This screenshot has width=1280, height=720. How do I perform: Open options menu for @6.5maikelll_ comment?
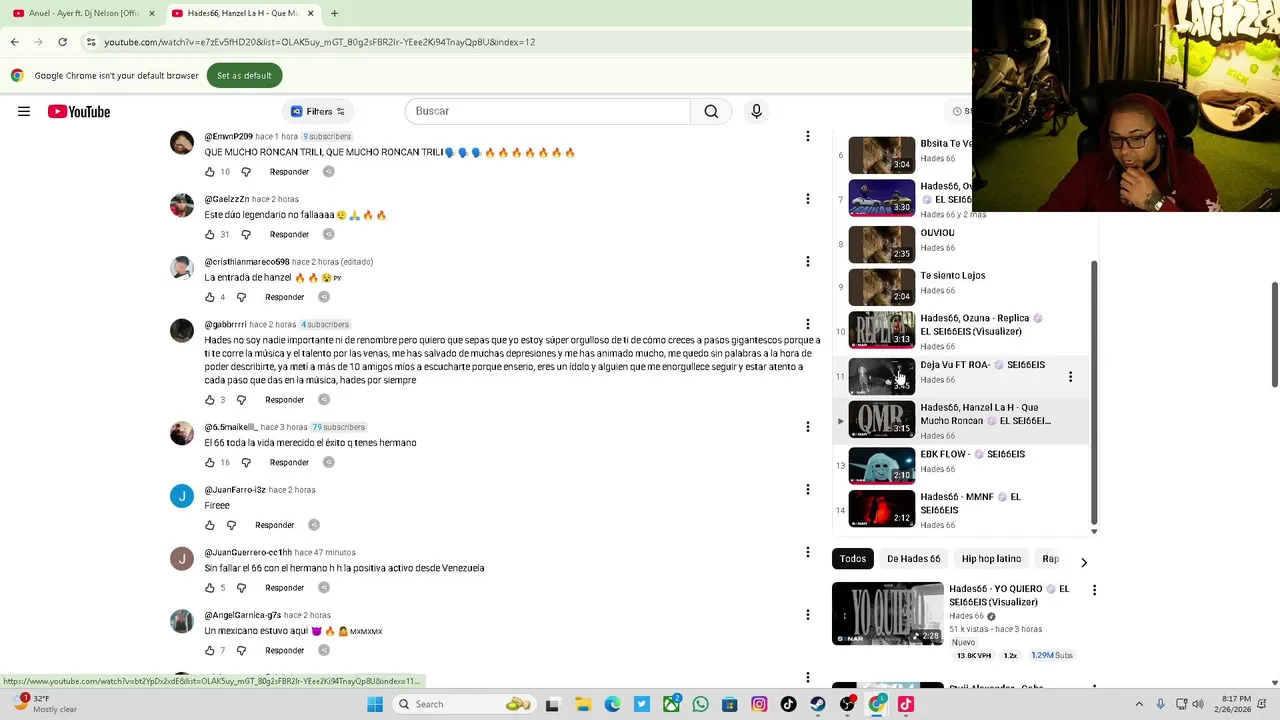(x=808, y=427)
